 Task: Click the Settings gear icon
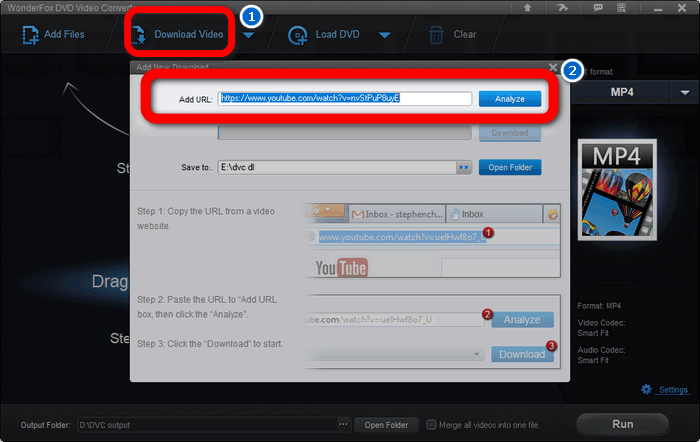pos(646,389)
